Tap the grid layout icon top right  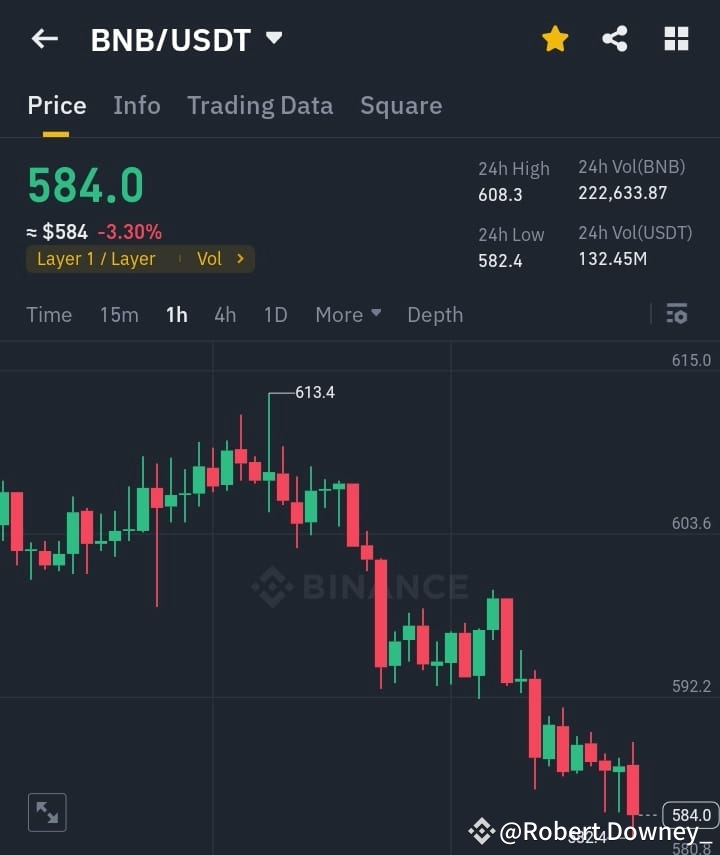676,38
